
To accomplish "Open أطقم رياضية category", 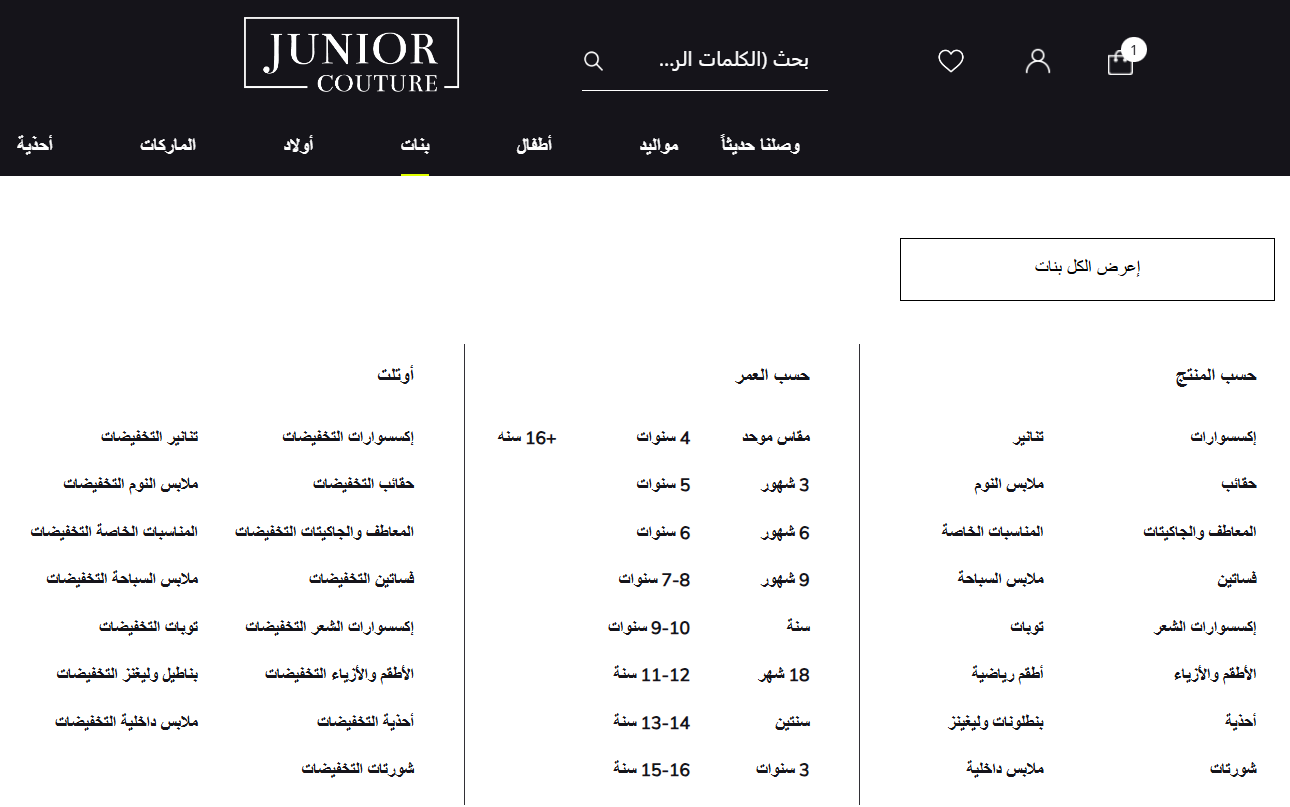I will tap(1007, 674).
